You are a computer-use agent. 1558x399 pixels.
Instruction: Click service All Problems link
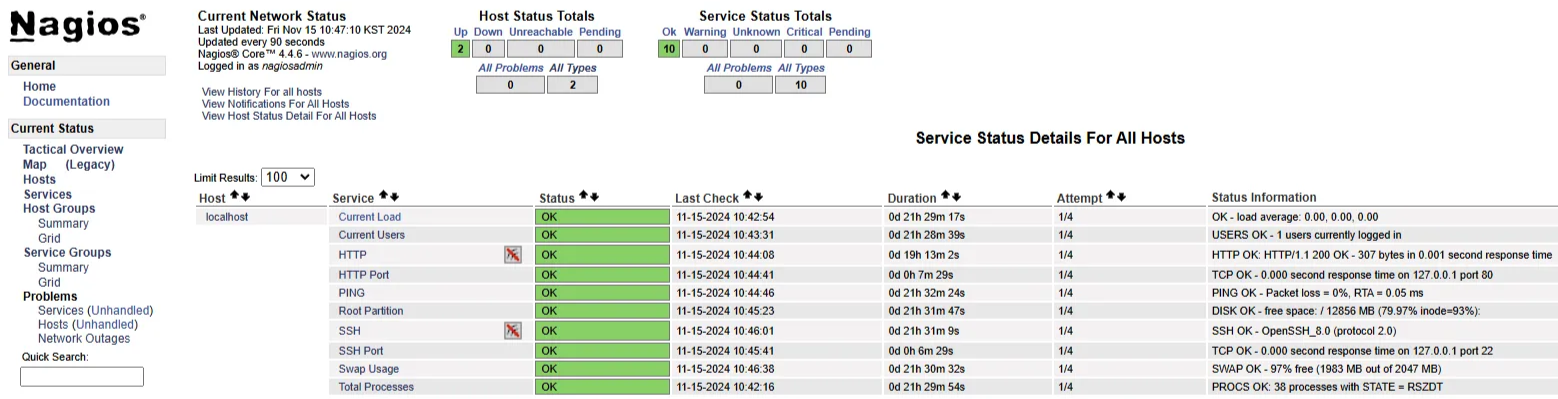coord(739,68)
